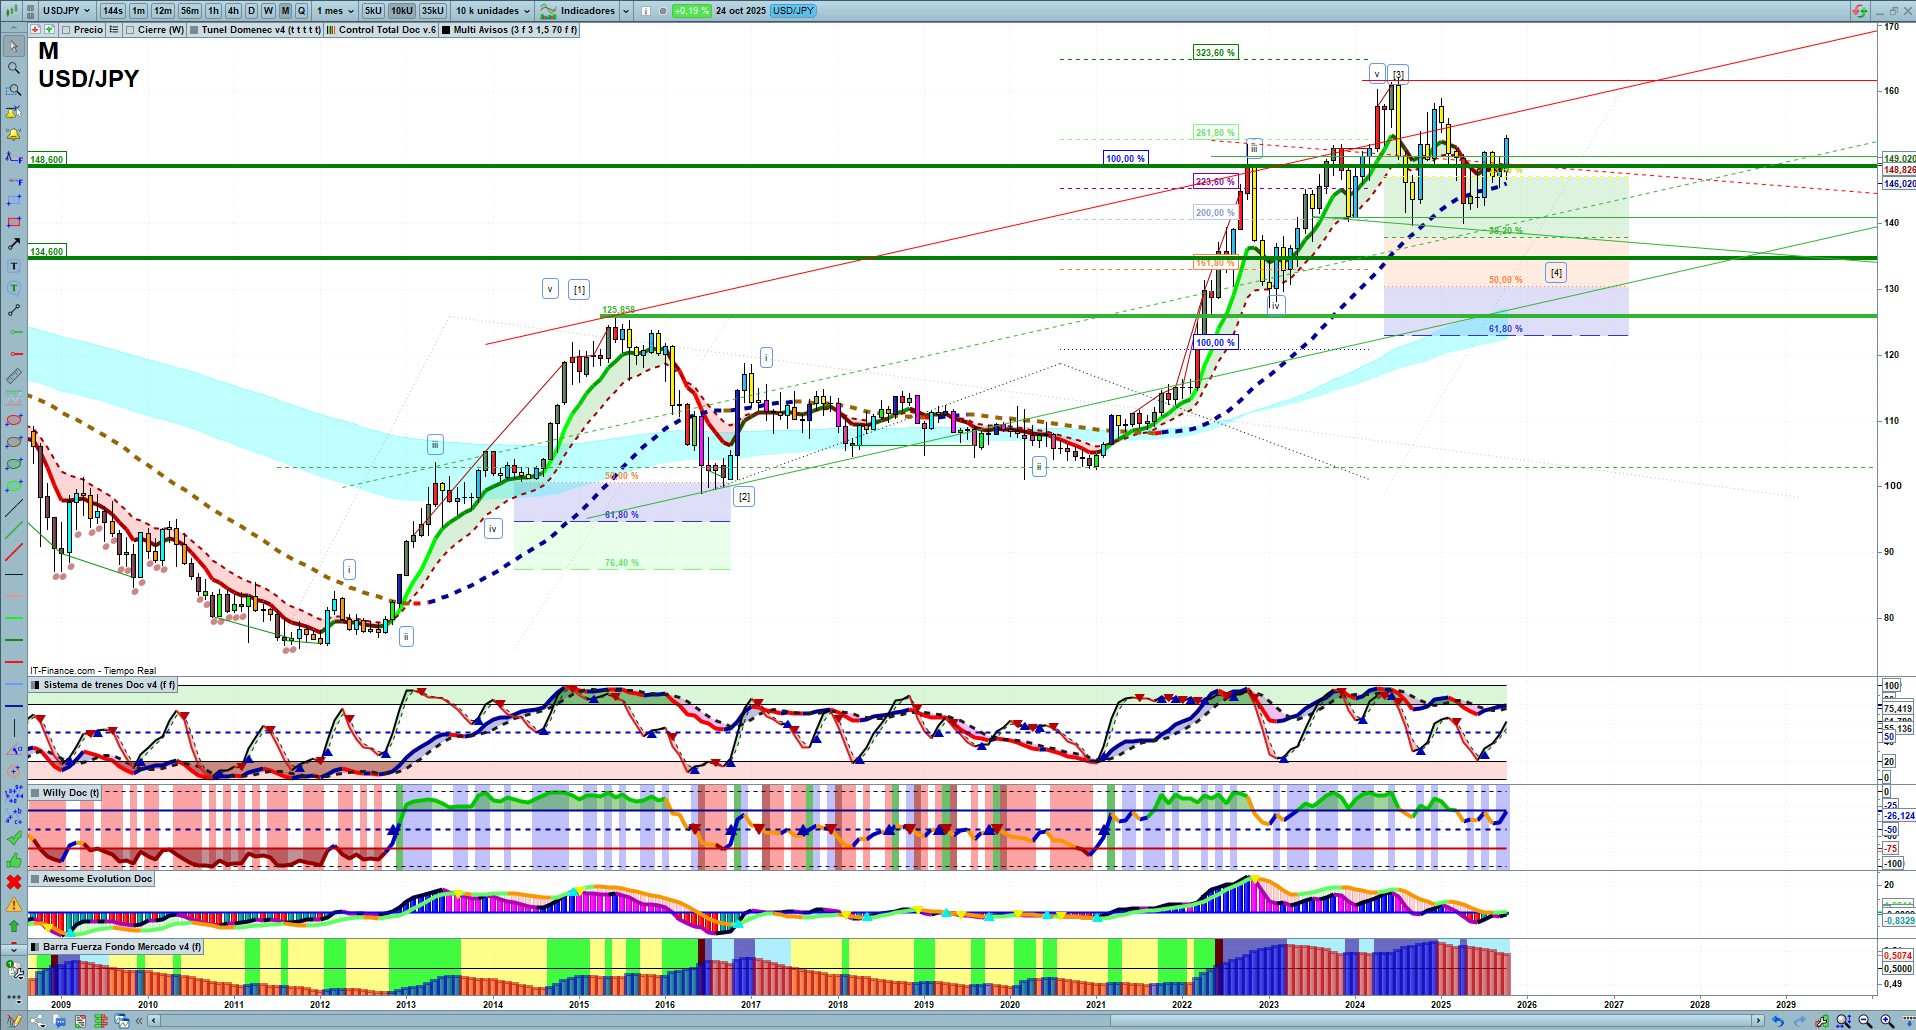Click the 35kU units button

point(432,11)
